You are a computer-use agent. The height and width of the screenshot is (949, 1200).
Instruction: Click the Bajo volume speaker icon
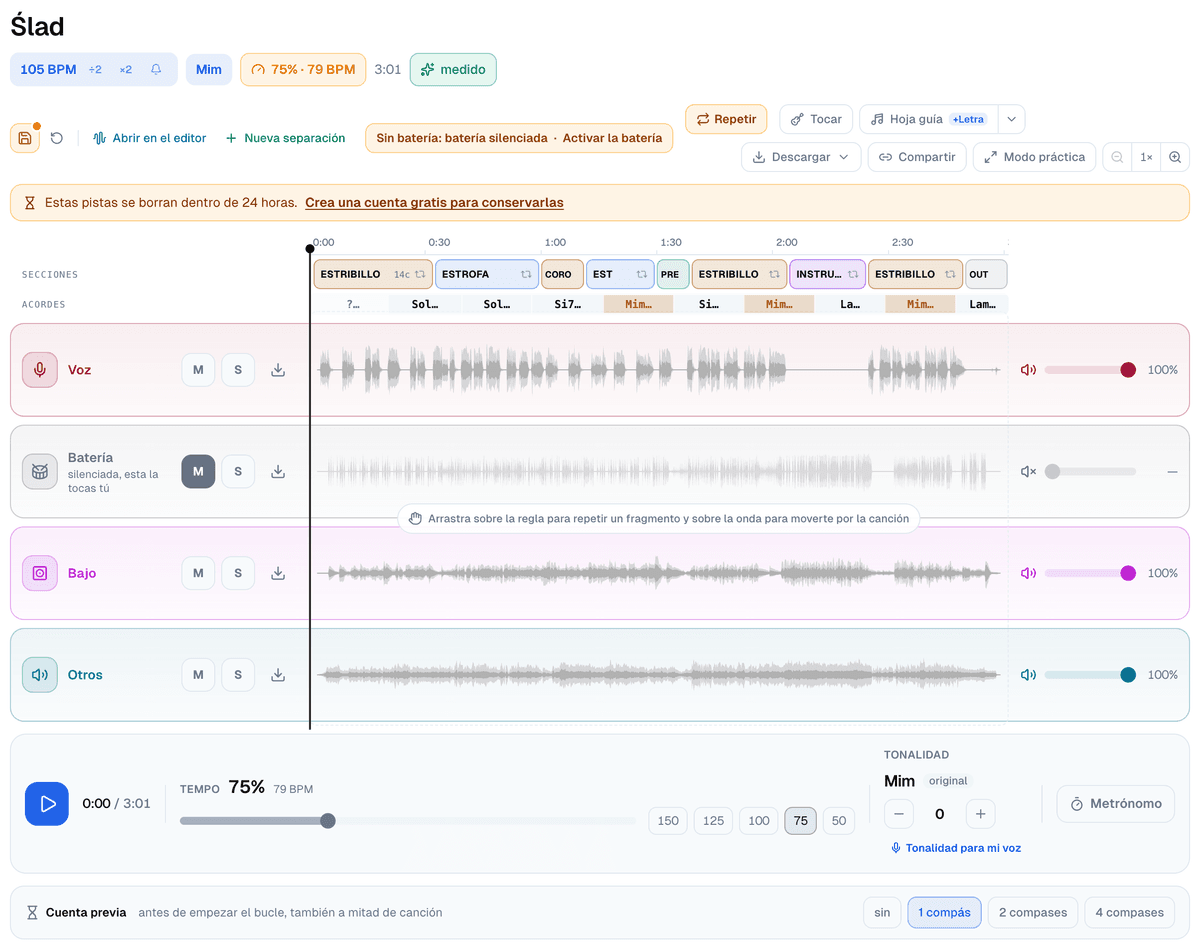coord(1028,573)
